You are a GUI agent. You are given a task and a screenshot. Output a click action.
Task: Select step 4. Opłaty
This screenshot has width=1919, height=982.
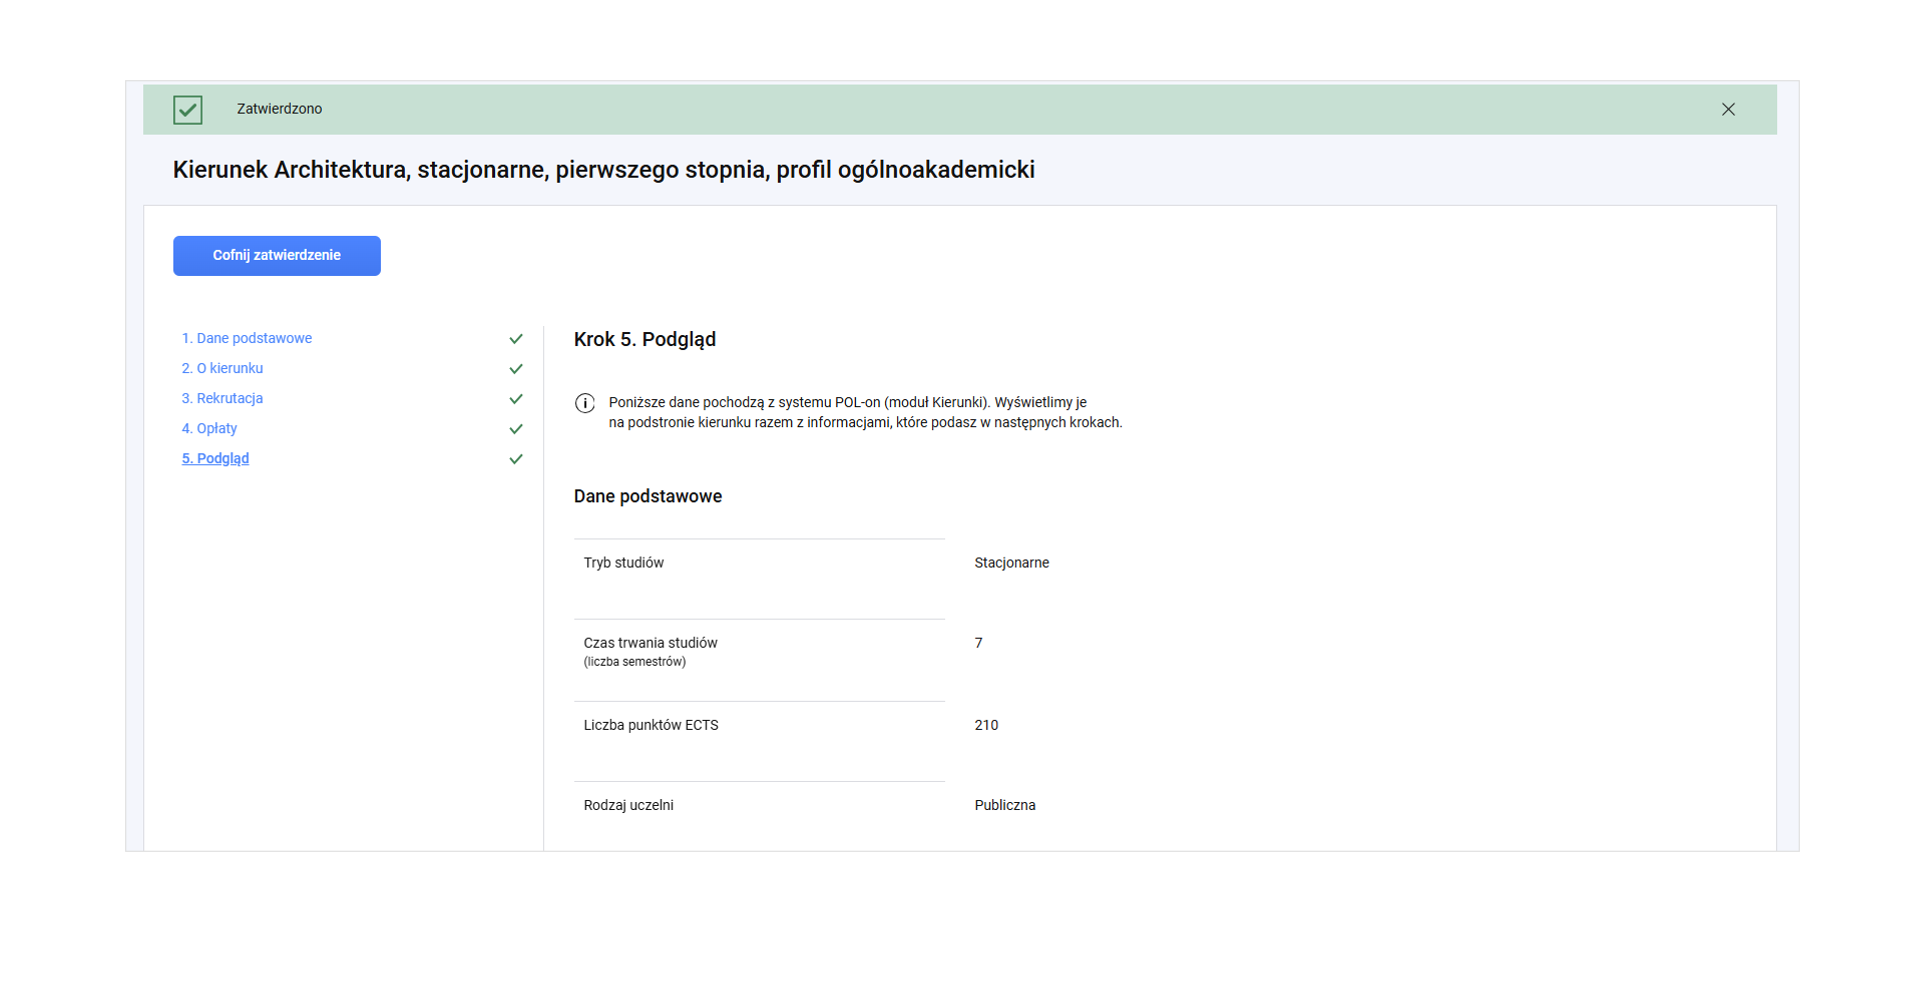pos(209,429)
